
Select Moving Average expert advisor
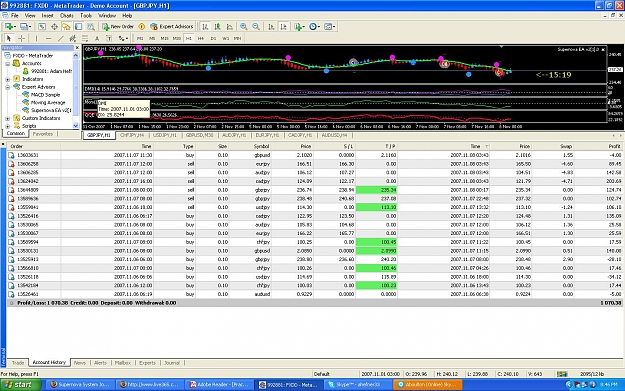pos(47,102)
